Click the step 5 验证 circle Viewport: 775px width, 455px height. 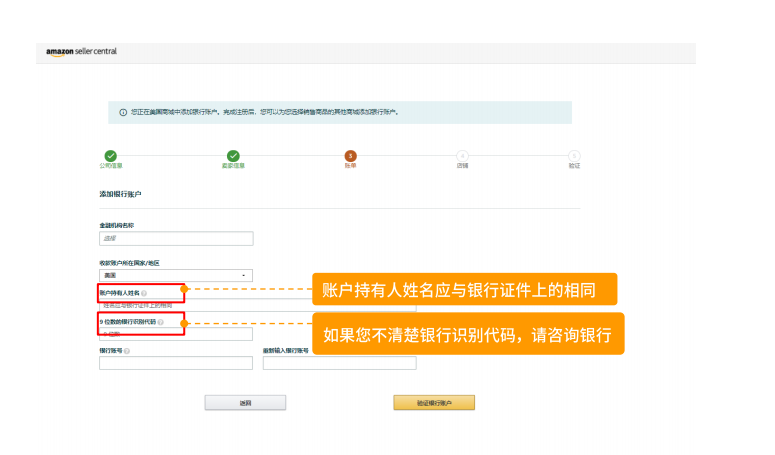[574, 156]
